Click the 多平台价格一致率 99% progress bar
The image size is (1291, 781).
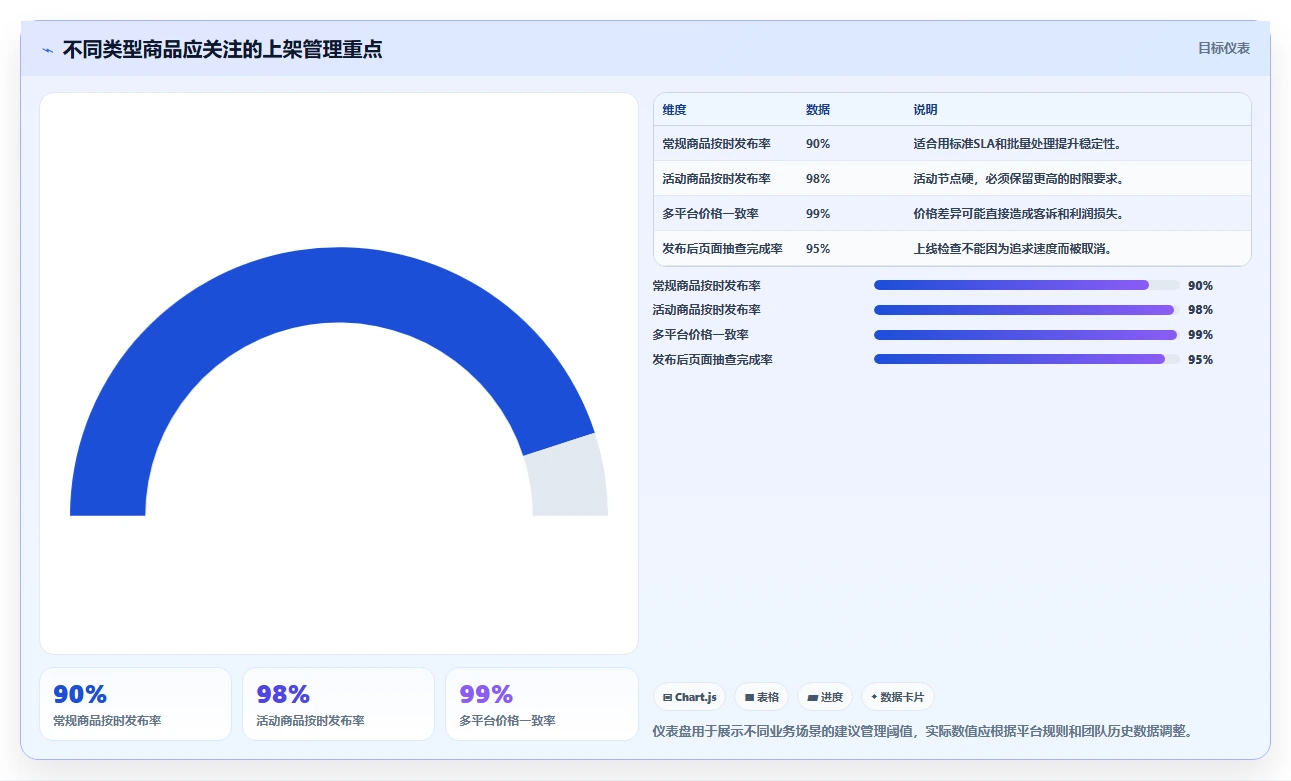pos(1027,335)
